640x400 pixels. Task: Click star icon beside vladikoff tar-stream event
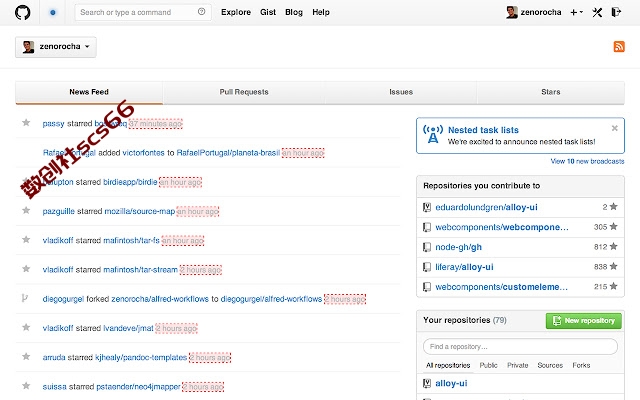pos(26,269)
